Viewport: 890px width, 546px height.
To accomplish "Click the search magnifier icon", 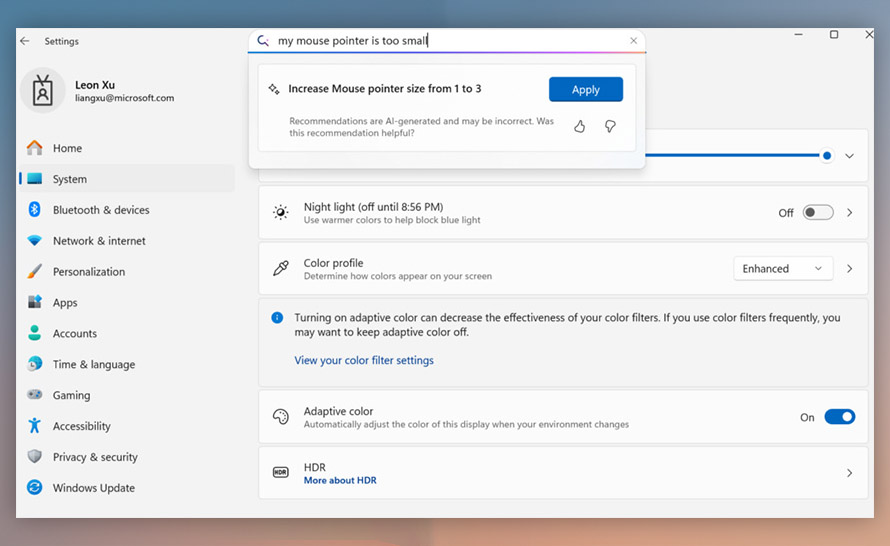I will (263, 40).
